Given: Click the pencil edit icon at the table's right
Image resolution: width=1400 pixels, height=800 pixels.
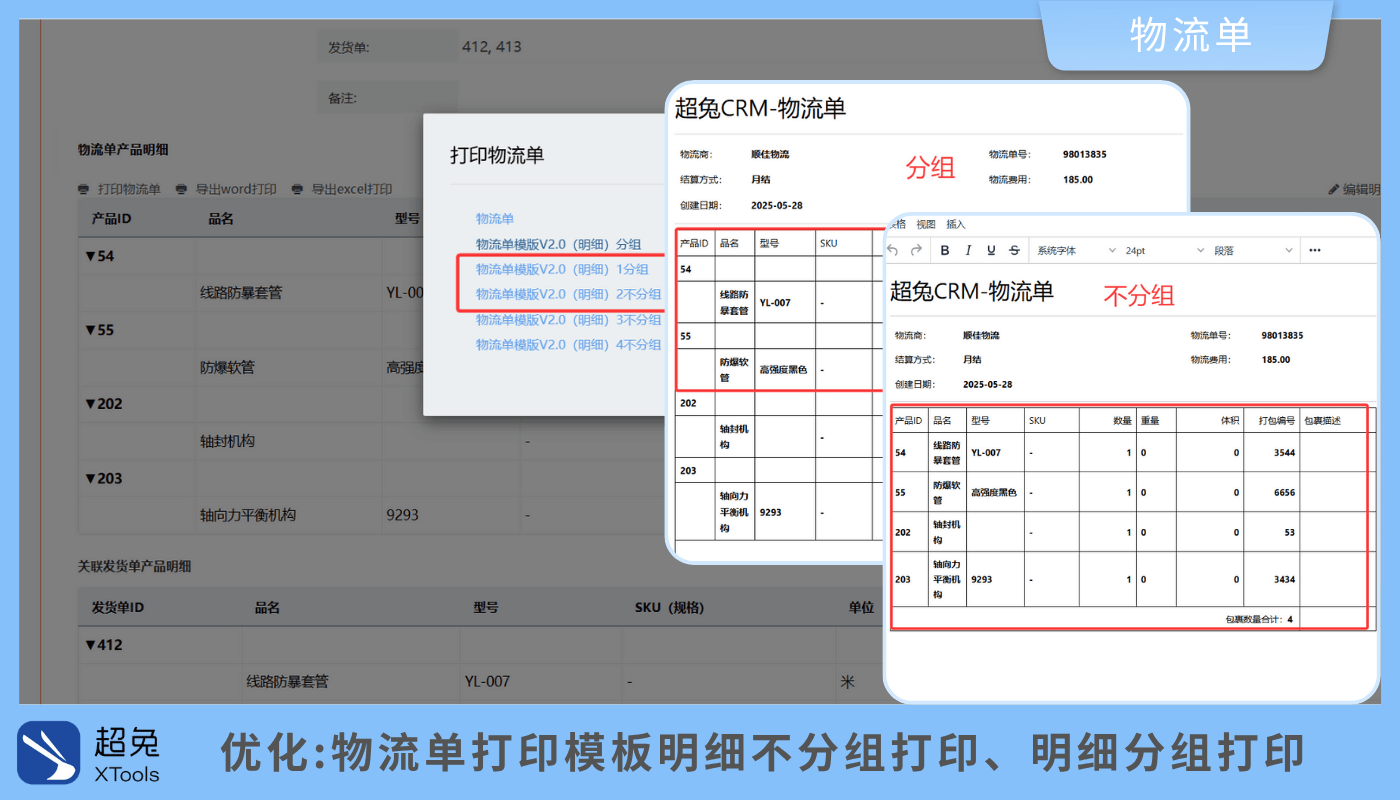Looking at the screenshot, I should point(1334,189).
